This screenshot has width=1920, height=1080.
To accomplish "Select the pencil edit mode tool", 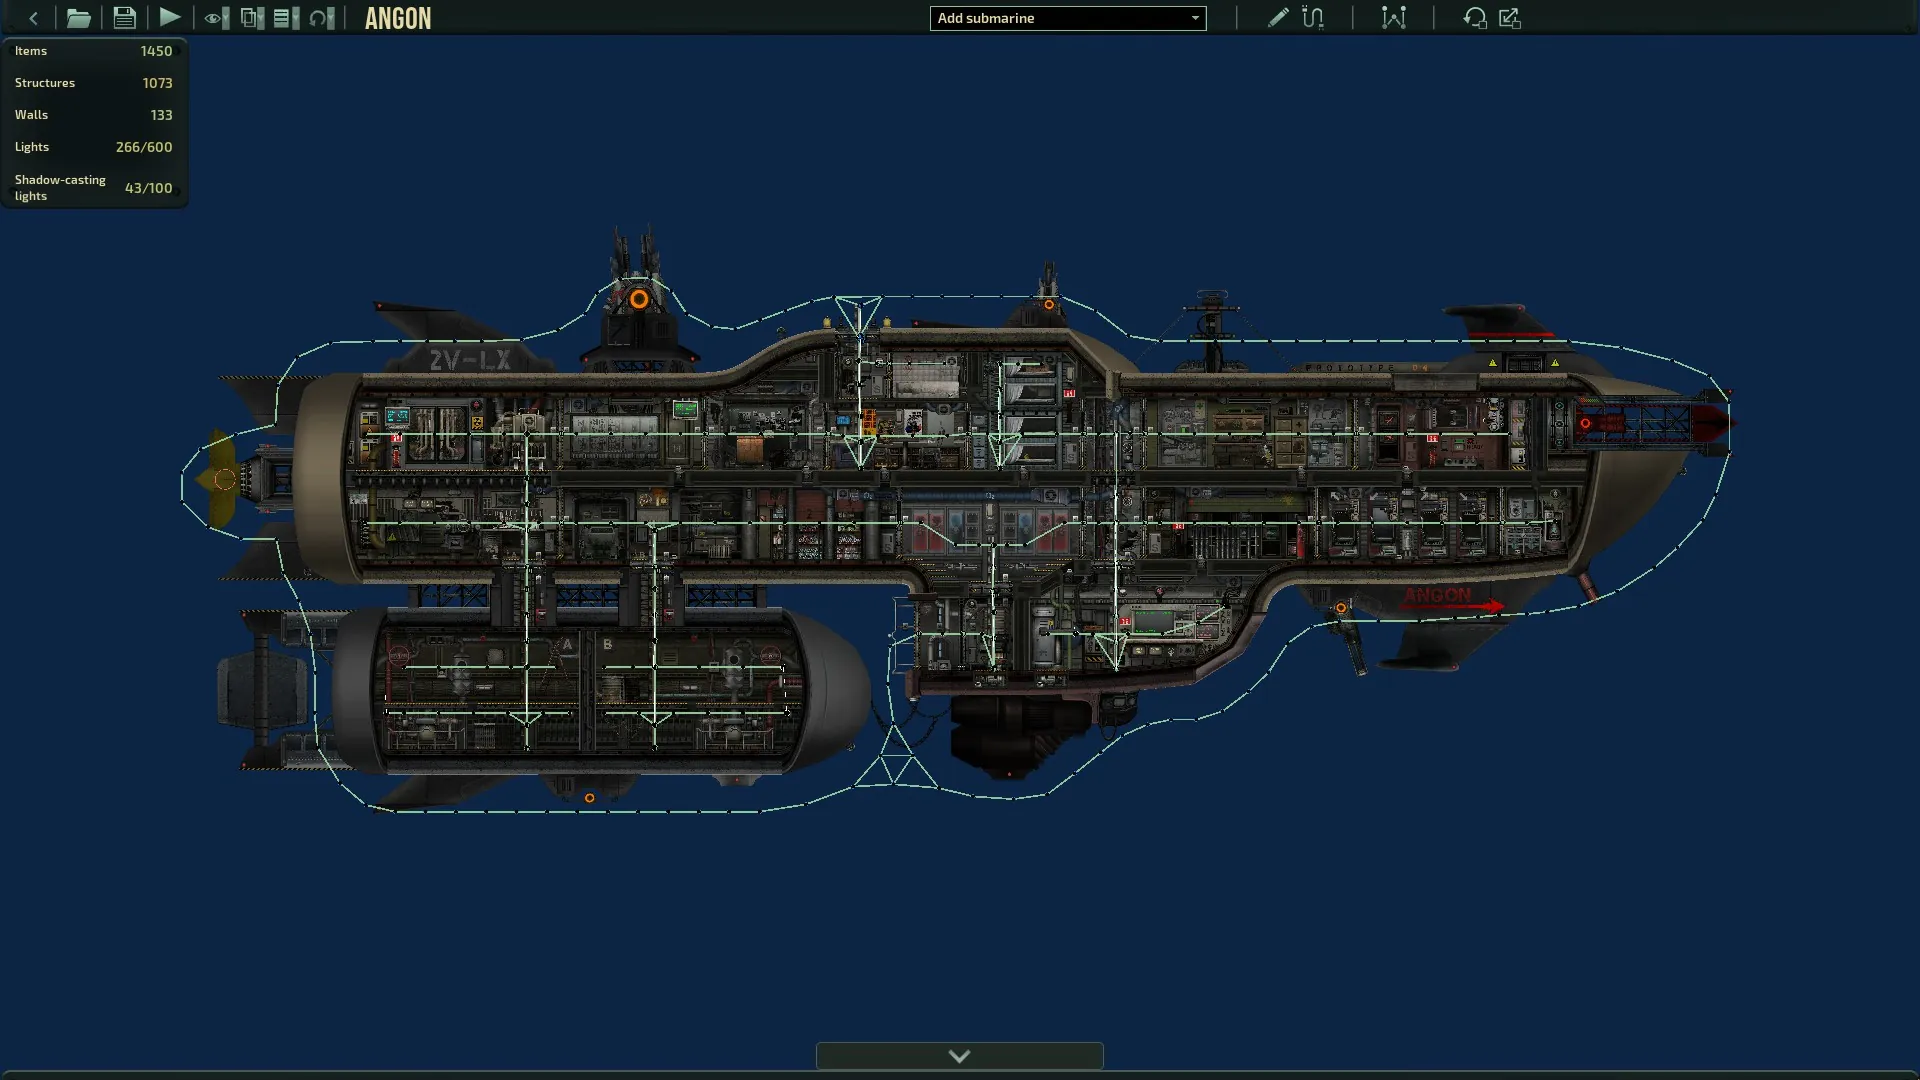I will pos(1277,18).
